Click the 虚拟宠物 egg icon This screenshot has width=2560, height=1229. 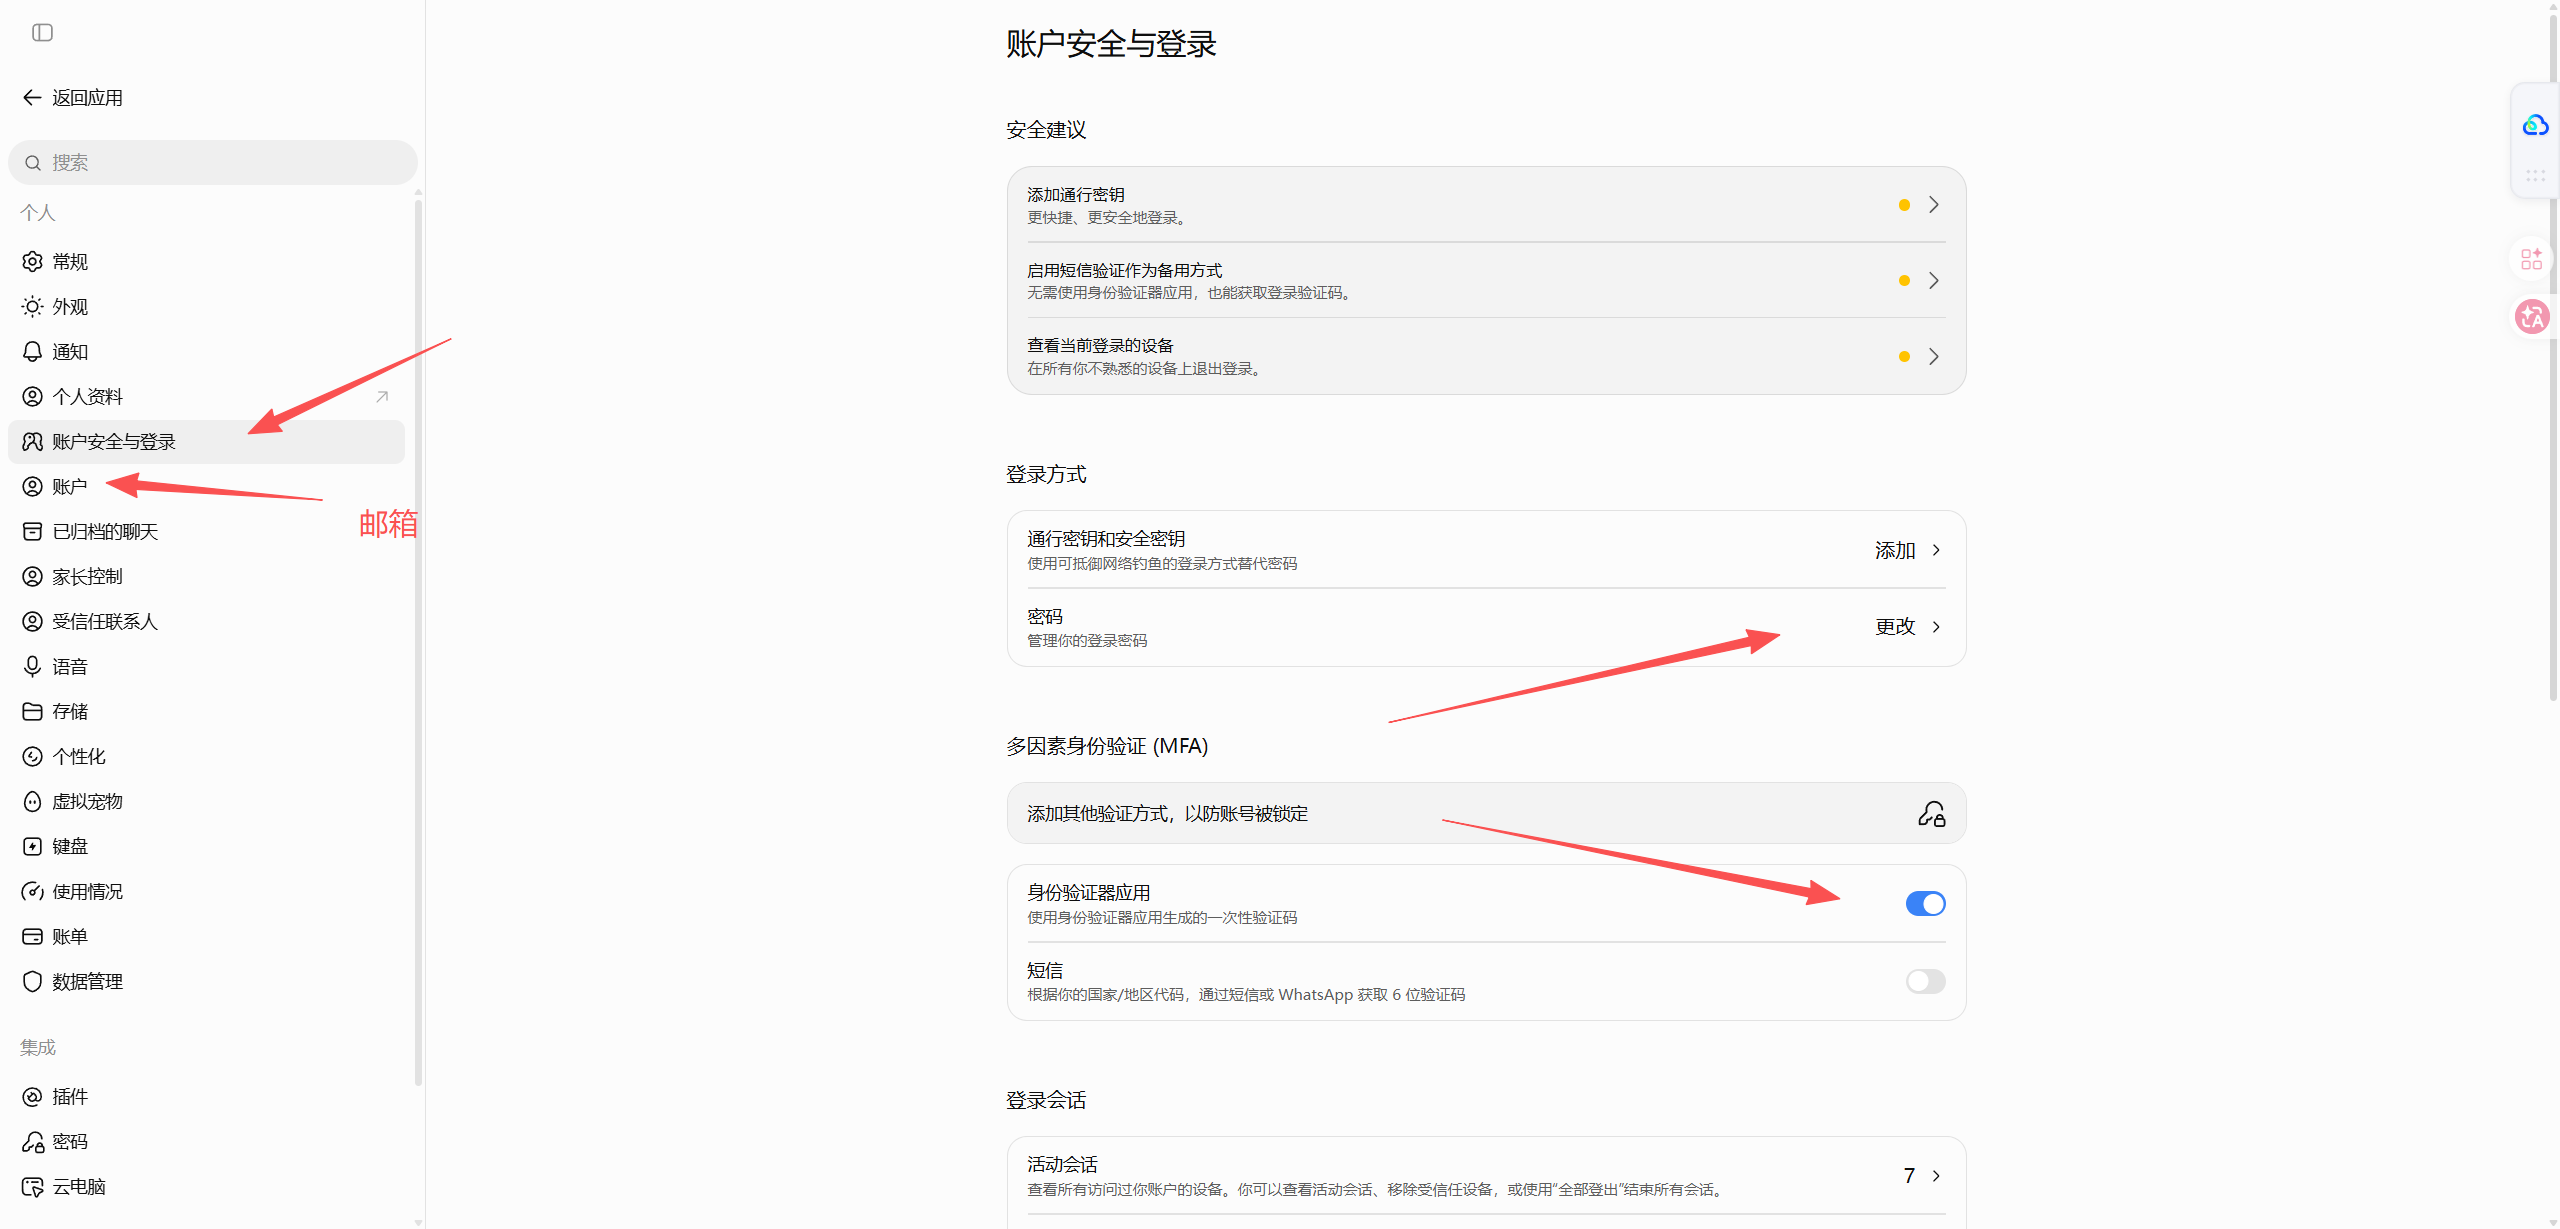(x=33, y=802)
